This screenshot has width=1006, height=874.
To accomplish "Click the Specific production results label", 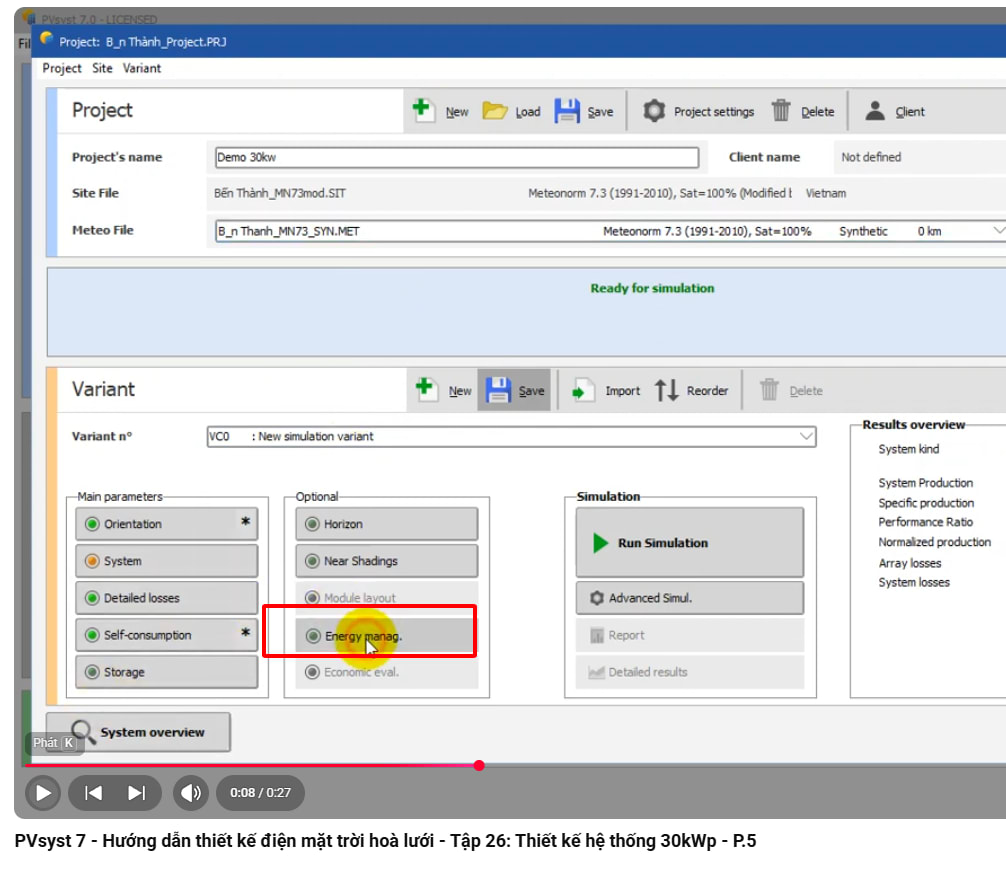I will click(x=926, y=503).
